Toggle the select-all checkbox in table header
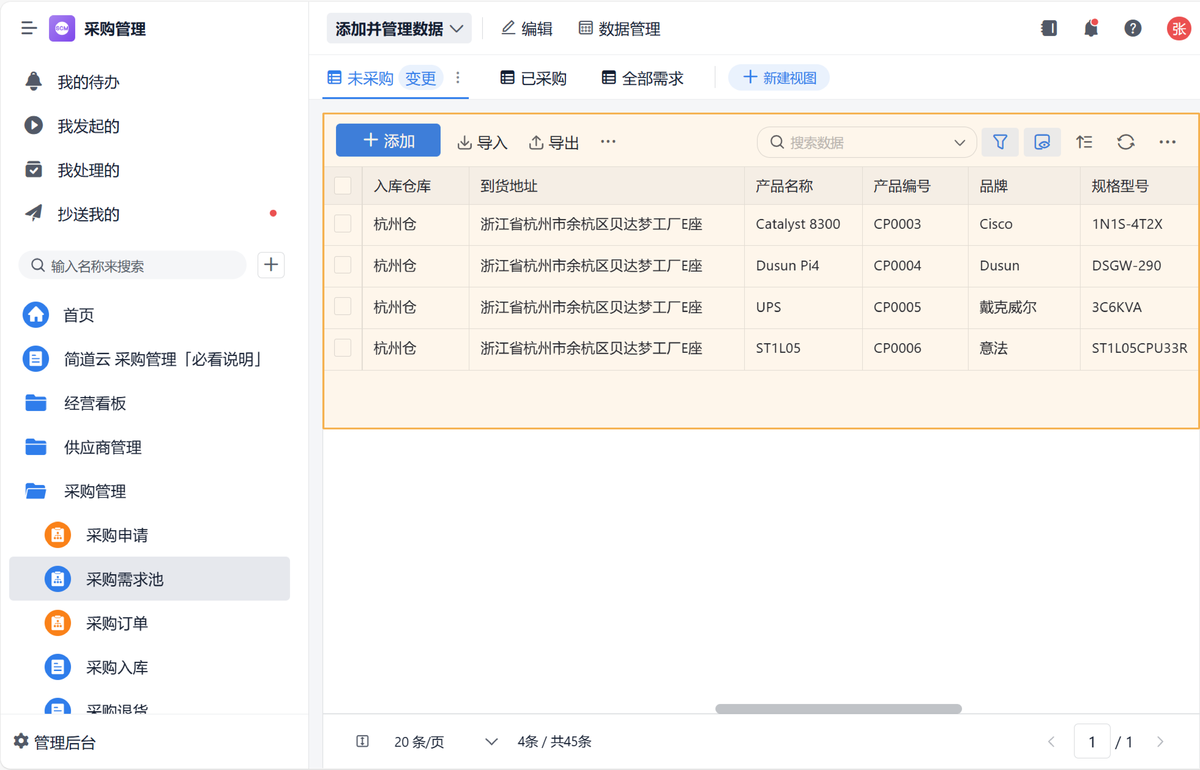 click(x=343, y=186)
